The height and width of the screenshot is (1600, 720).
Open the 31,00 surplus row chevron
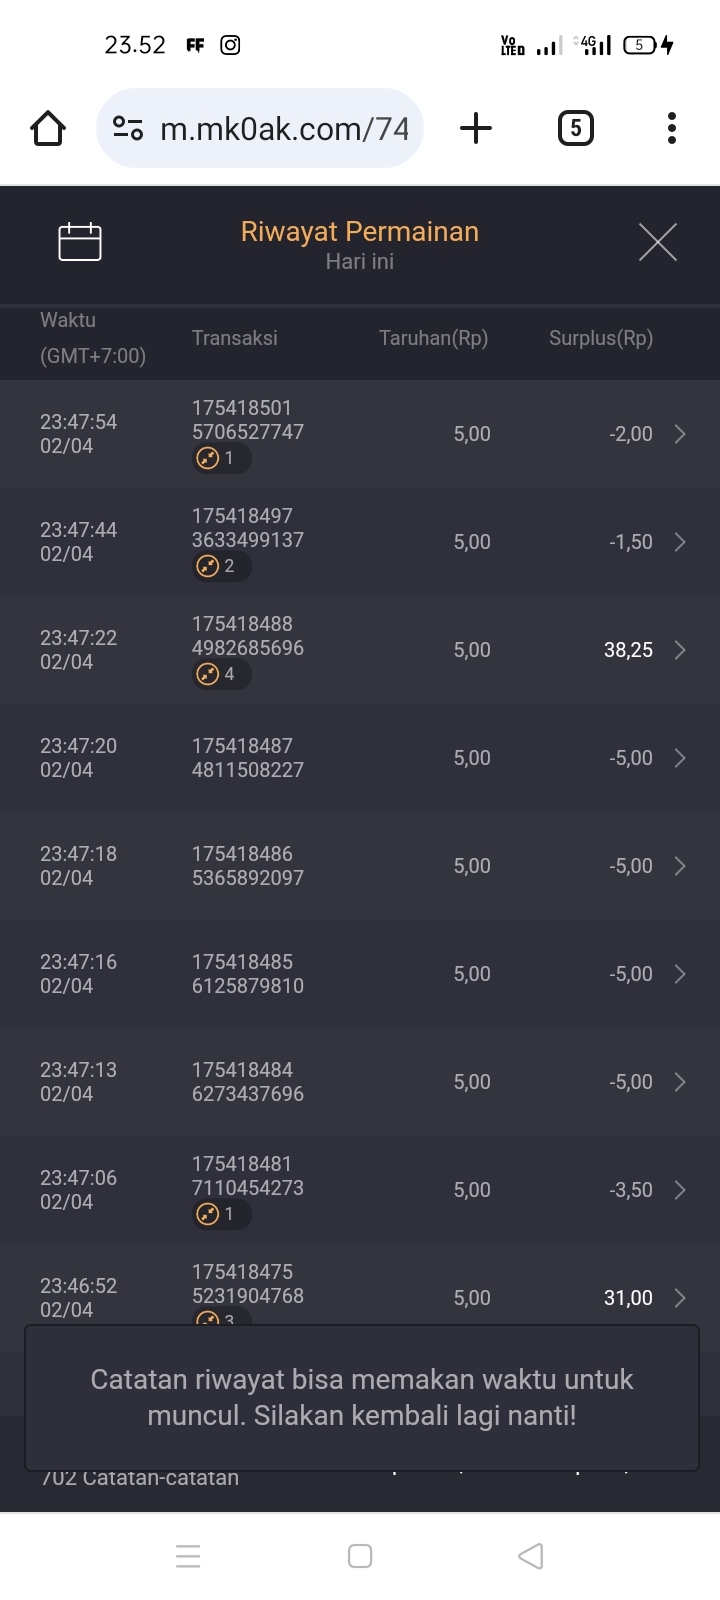point(680,1298)
